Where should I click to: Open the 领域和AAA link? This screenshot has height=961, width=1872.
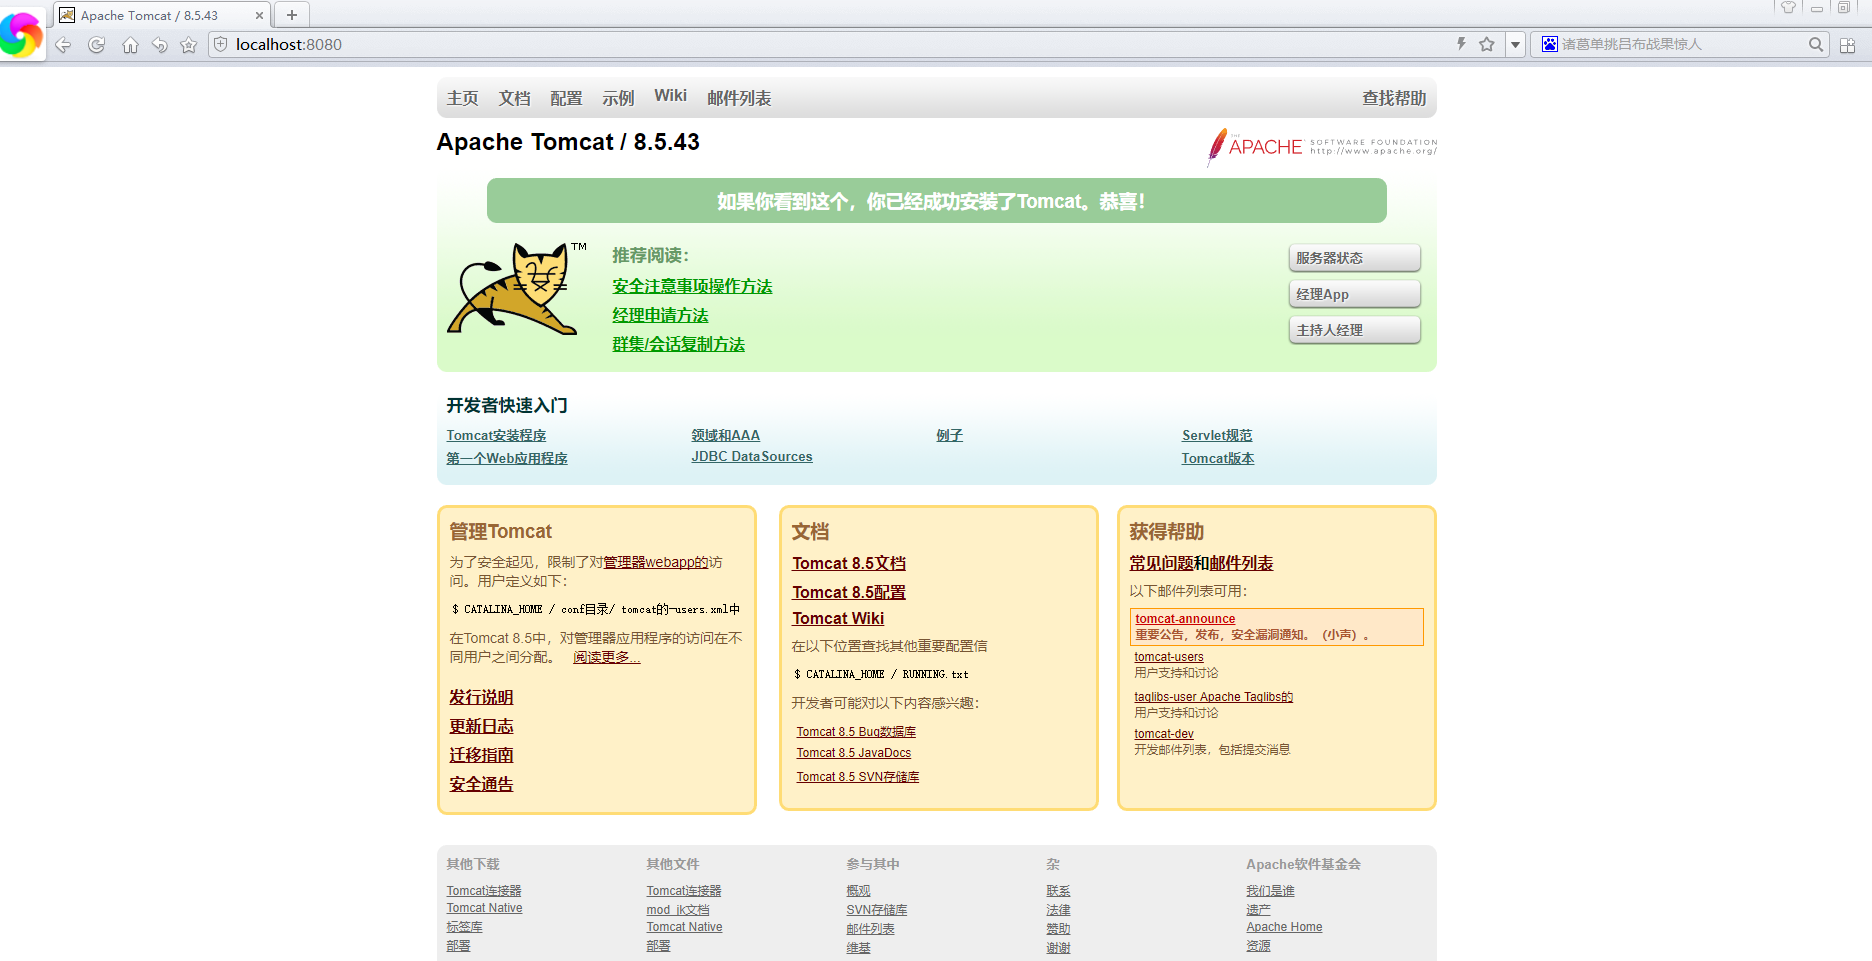pyautogui.click(x=726, y=436)
